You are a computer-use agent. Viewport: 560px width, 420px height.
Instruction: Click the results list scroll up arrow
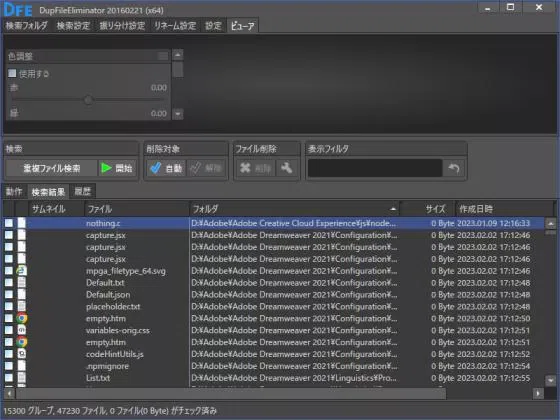pyautogui.click(x=551, y=224)
